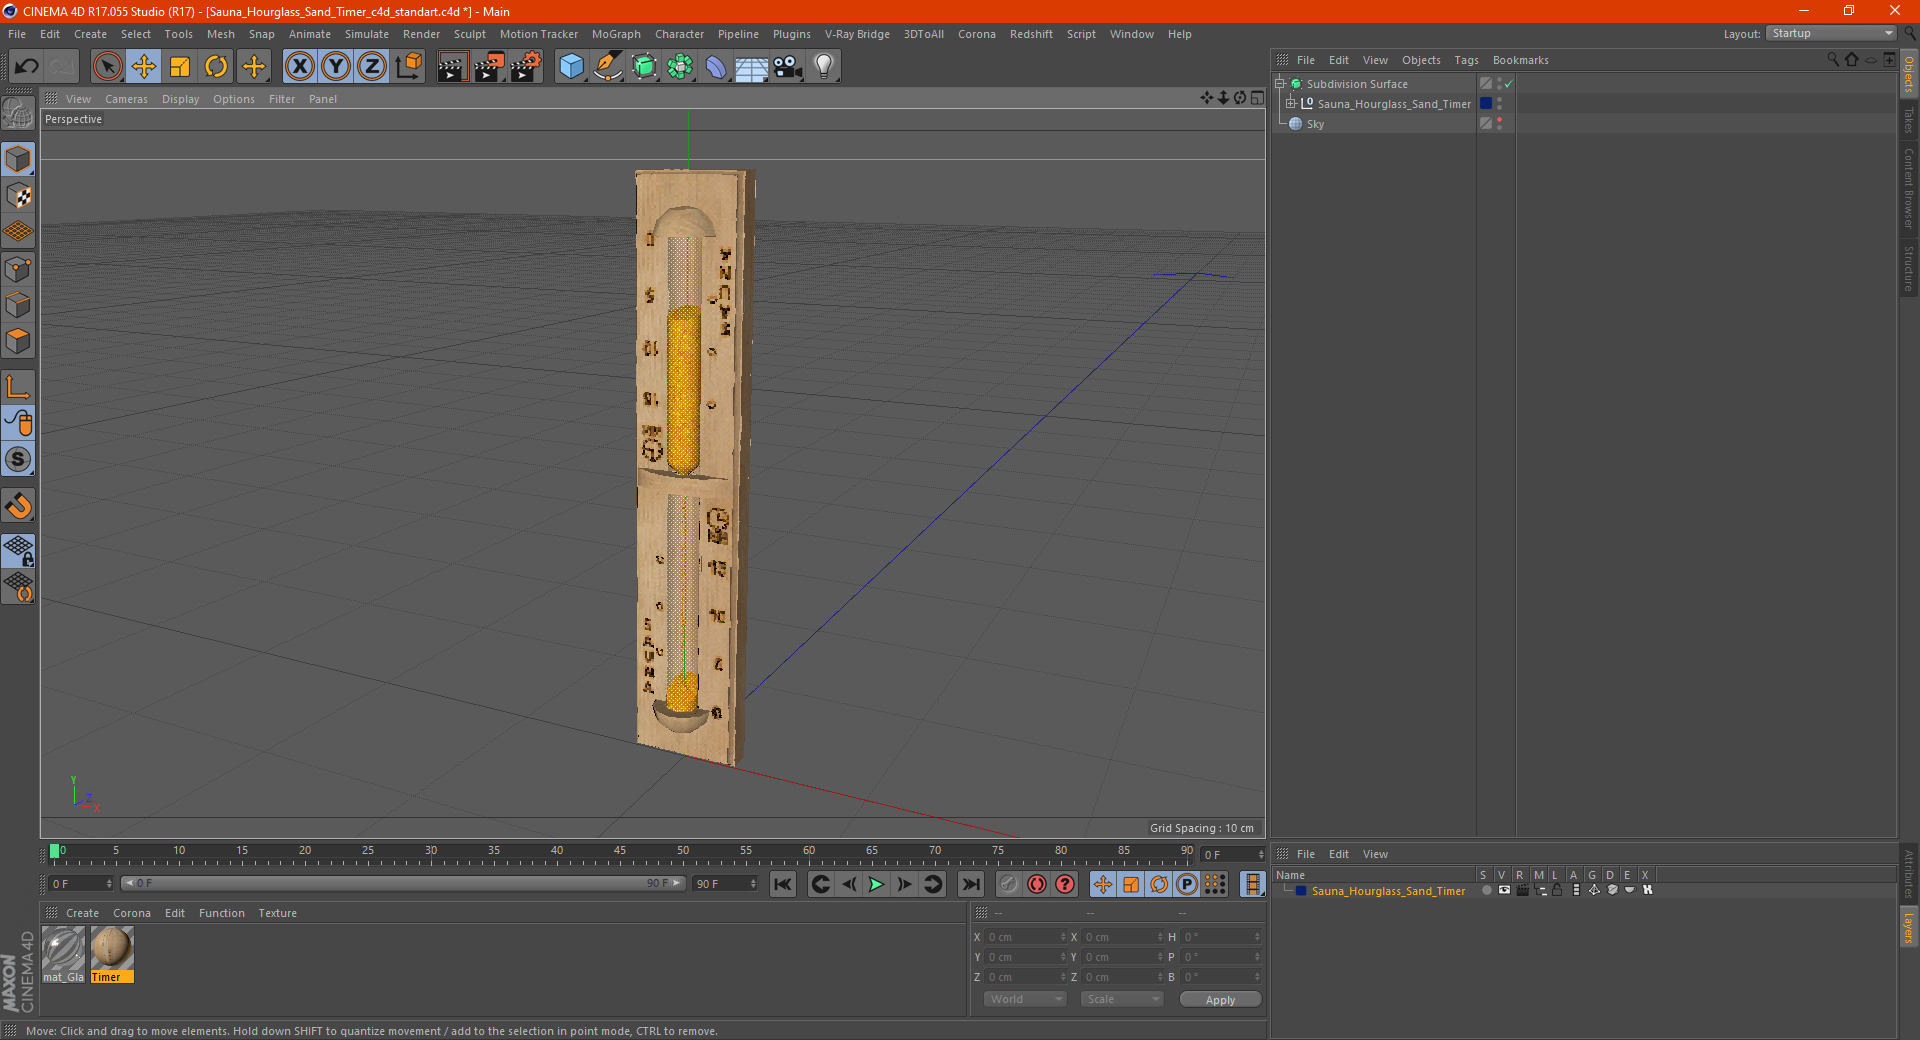Open the Render menu
The height and width of the screenshot is (1040, 1920).
click(421, 34)
